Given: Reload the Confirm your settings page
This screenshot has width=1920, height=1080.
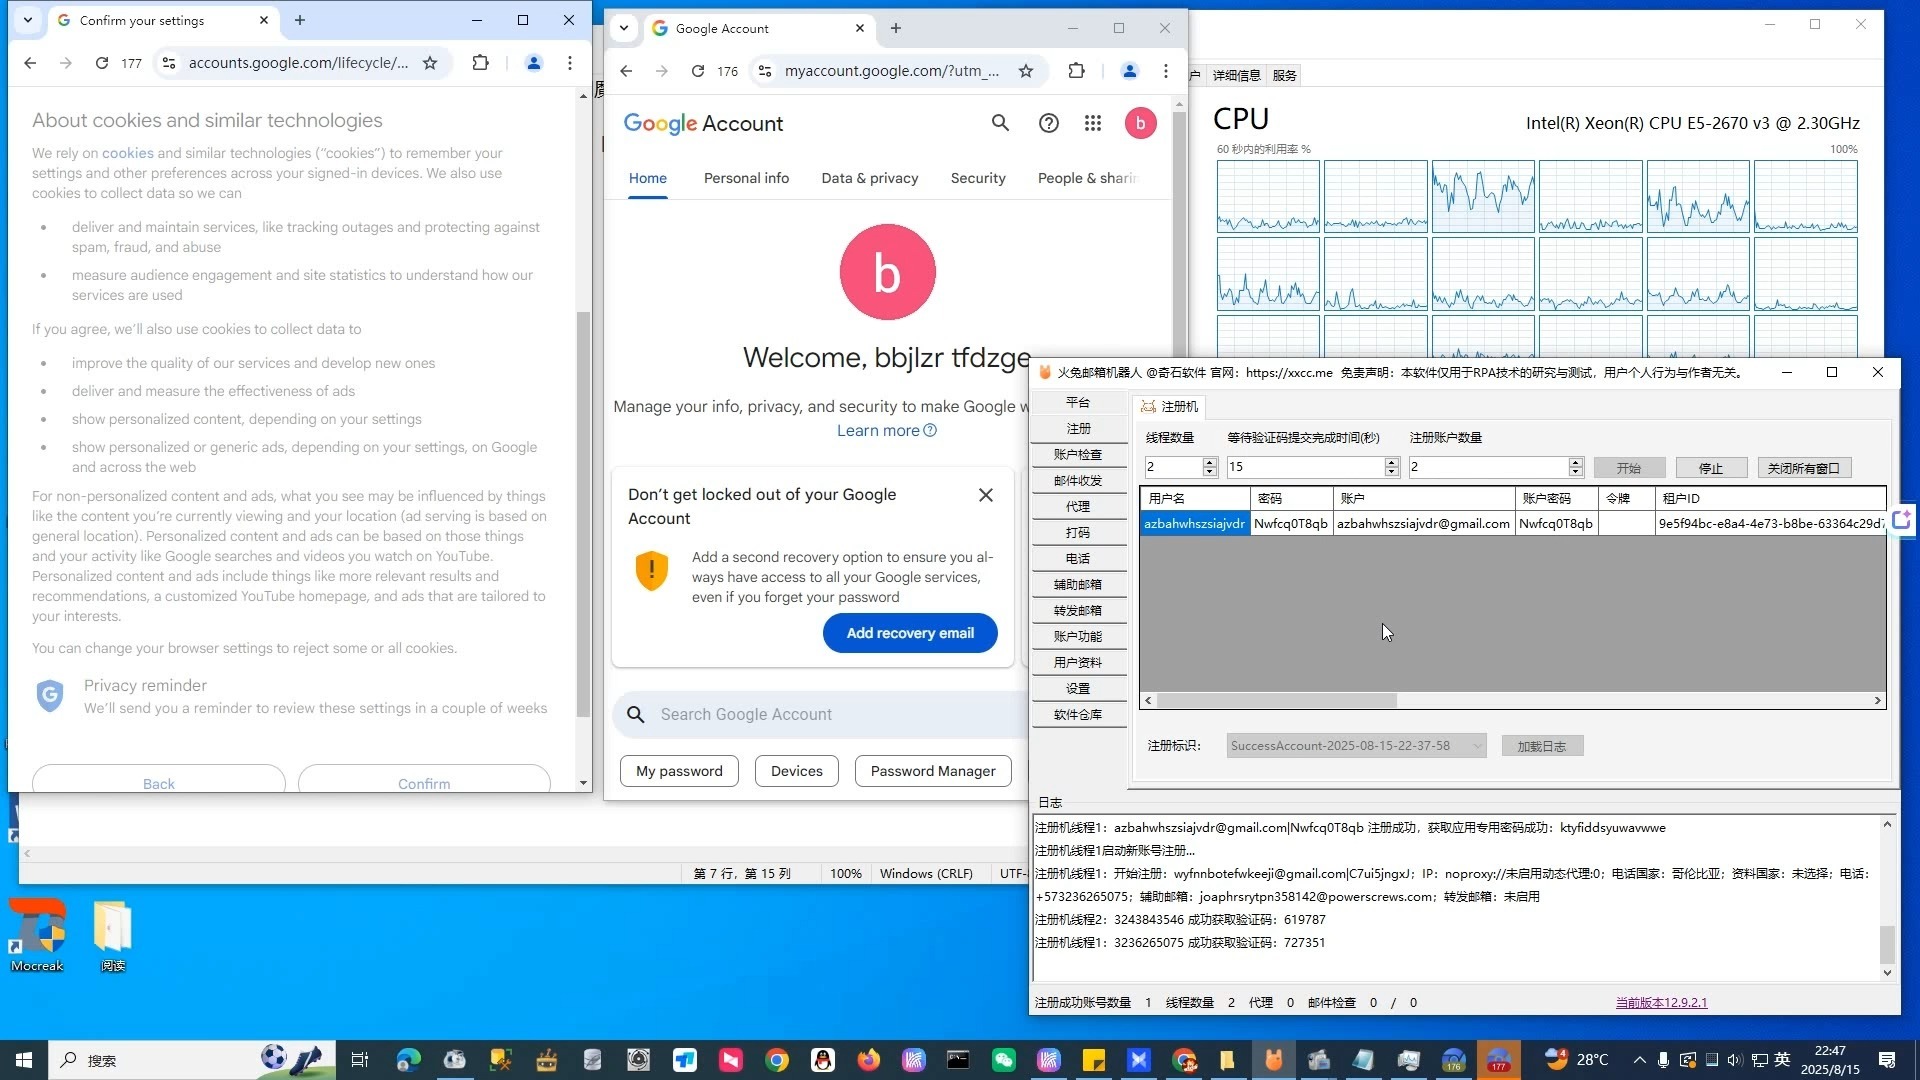Looking at the screenshot, I should [102, 63].
